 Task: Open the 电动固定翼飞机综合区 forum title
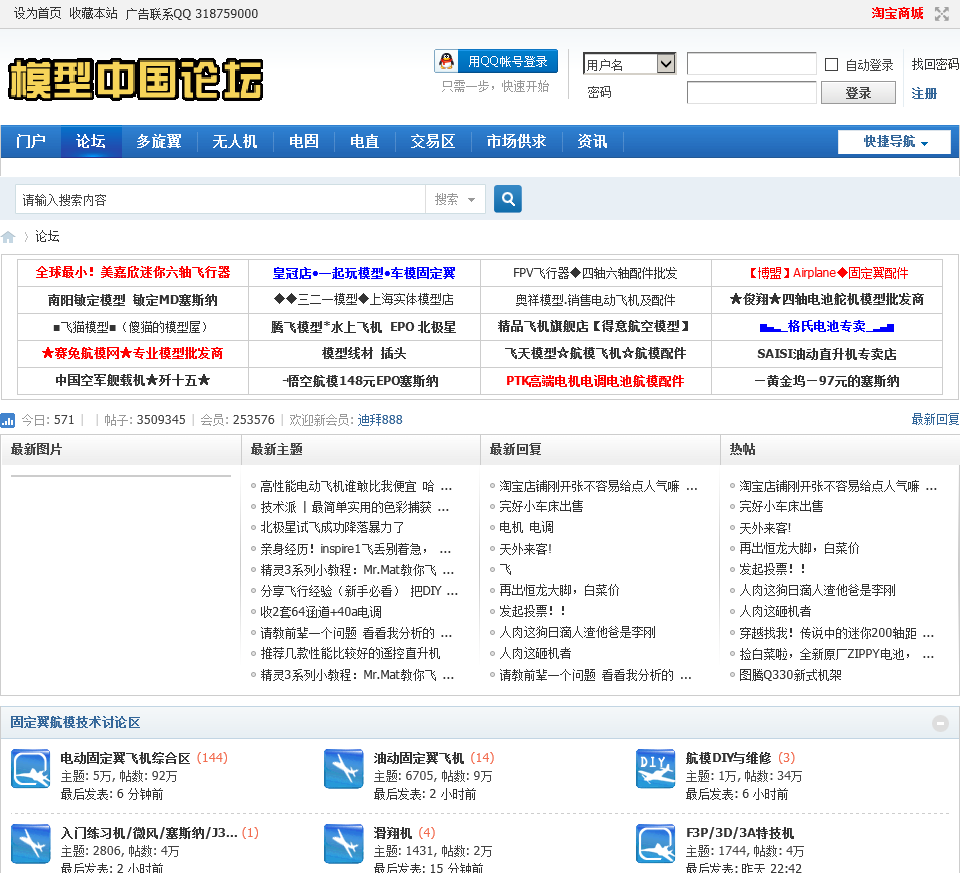(x=126, y=758)
